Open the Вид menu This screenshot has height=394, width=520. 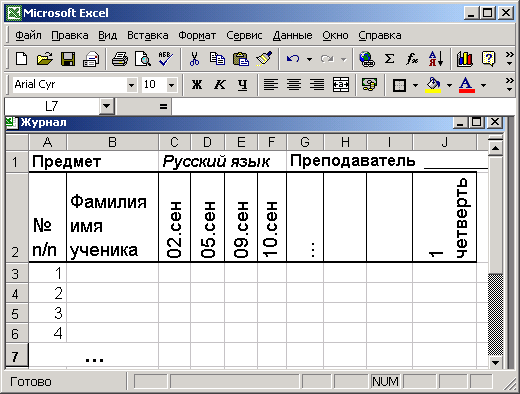pyautogui.click(x=107, y=35)
